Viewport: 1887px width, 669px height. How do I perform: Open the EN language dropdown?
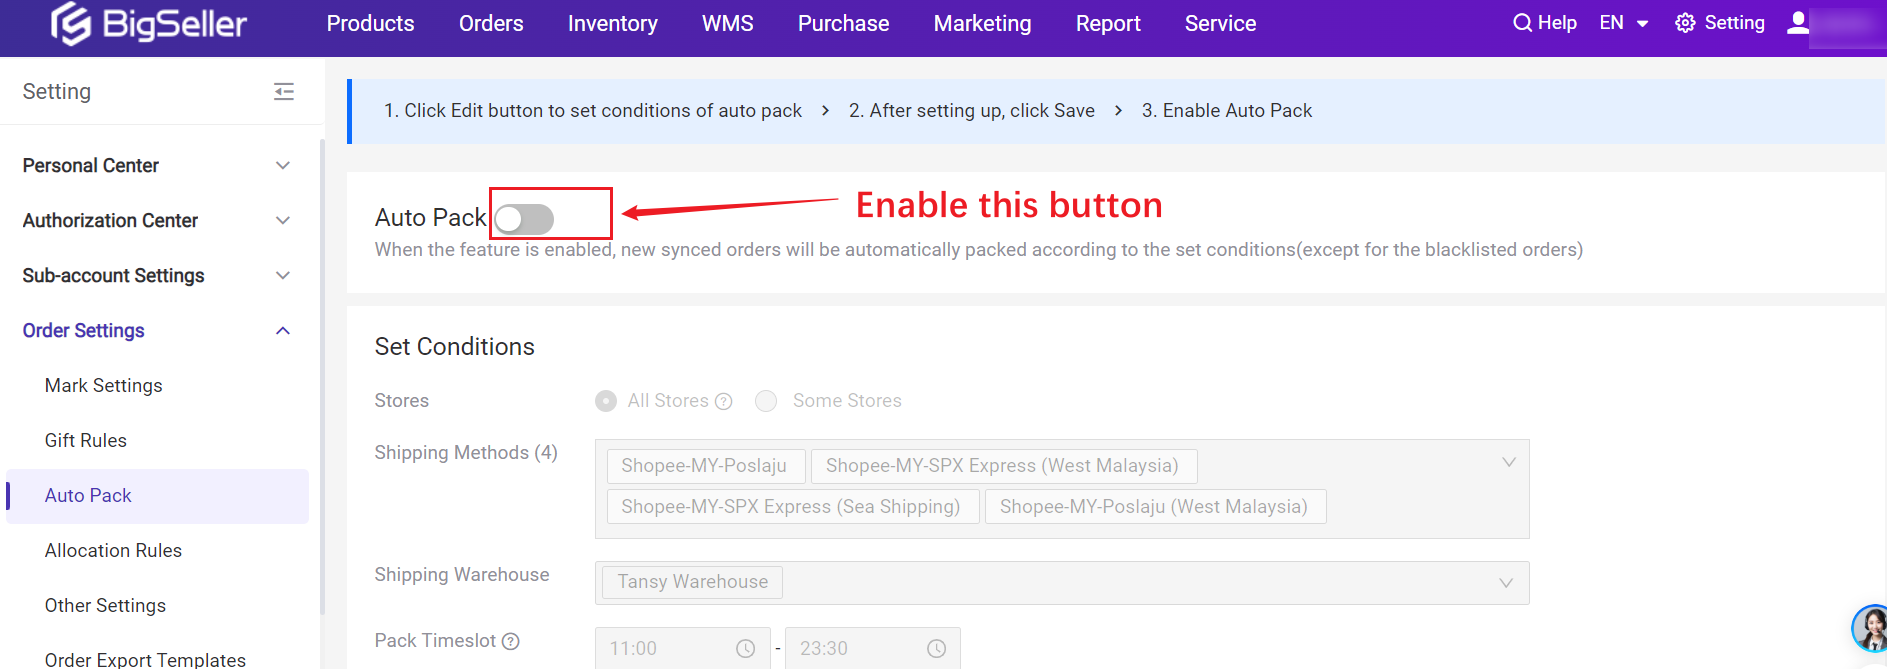[x=1623, y=23]
